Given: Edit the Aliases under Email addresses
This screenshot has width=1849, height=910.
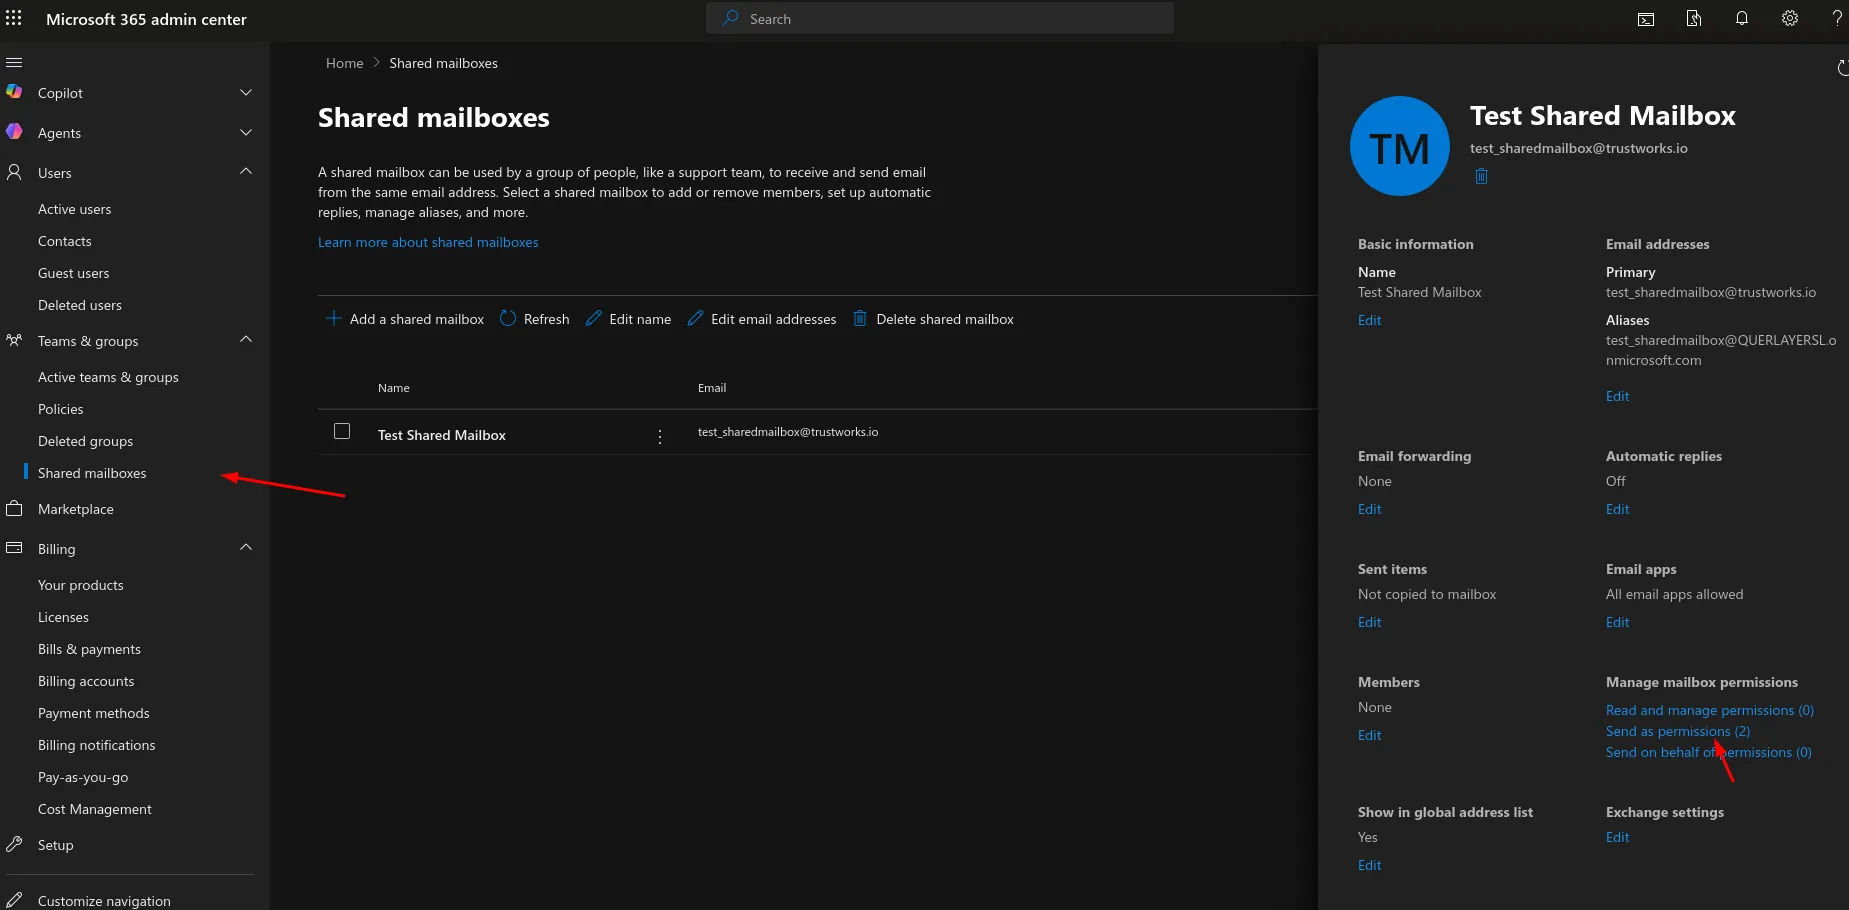Looking at the screenshot, I should tap(1618, 396).
